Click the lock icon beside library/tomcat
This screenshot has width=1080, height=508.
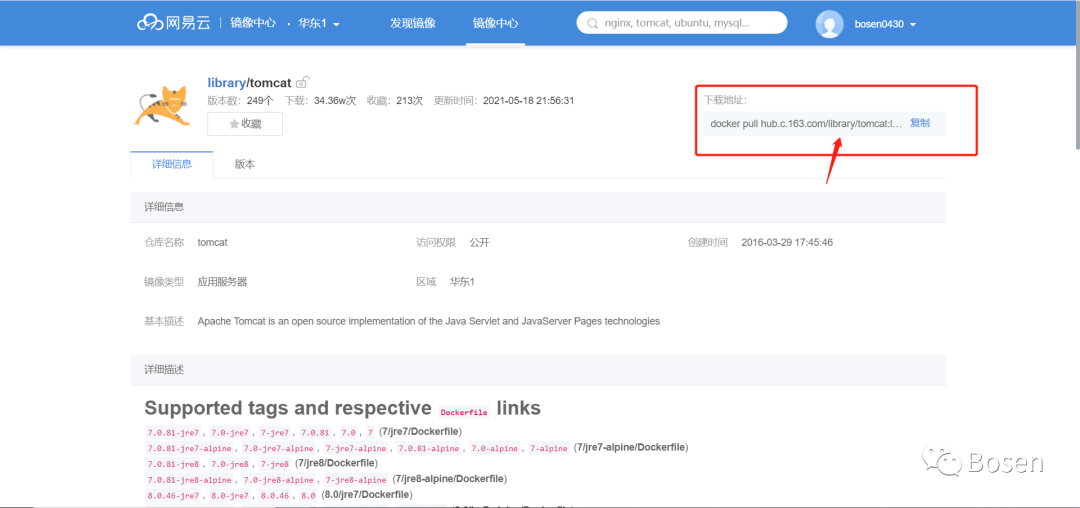302,83
